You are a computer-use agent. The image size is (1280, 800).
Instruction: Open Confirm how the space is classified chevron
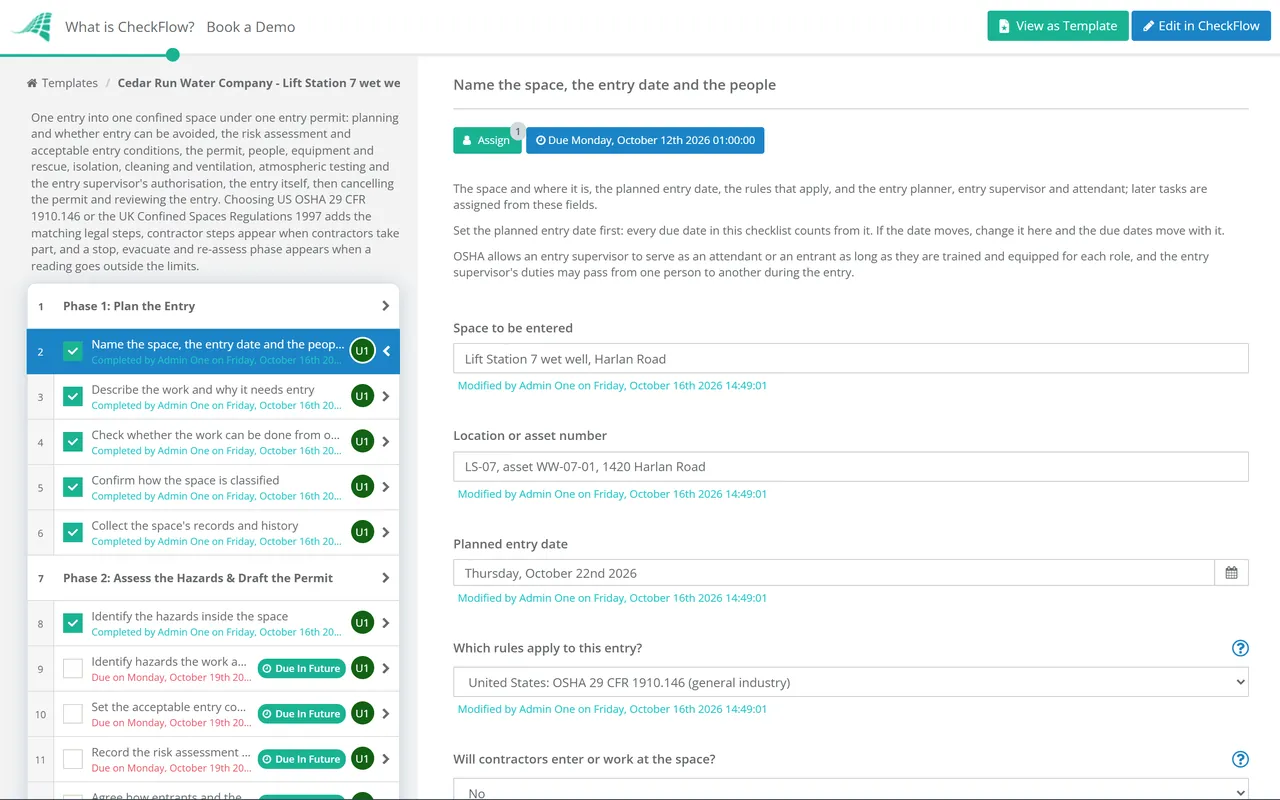pos(386,487)
